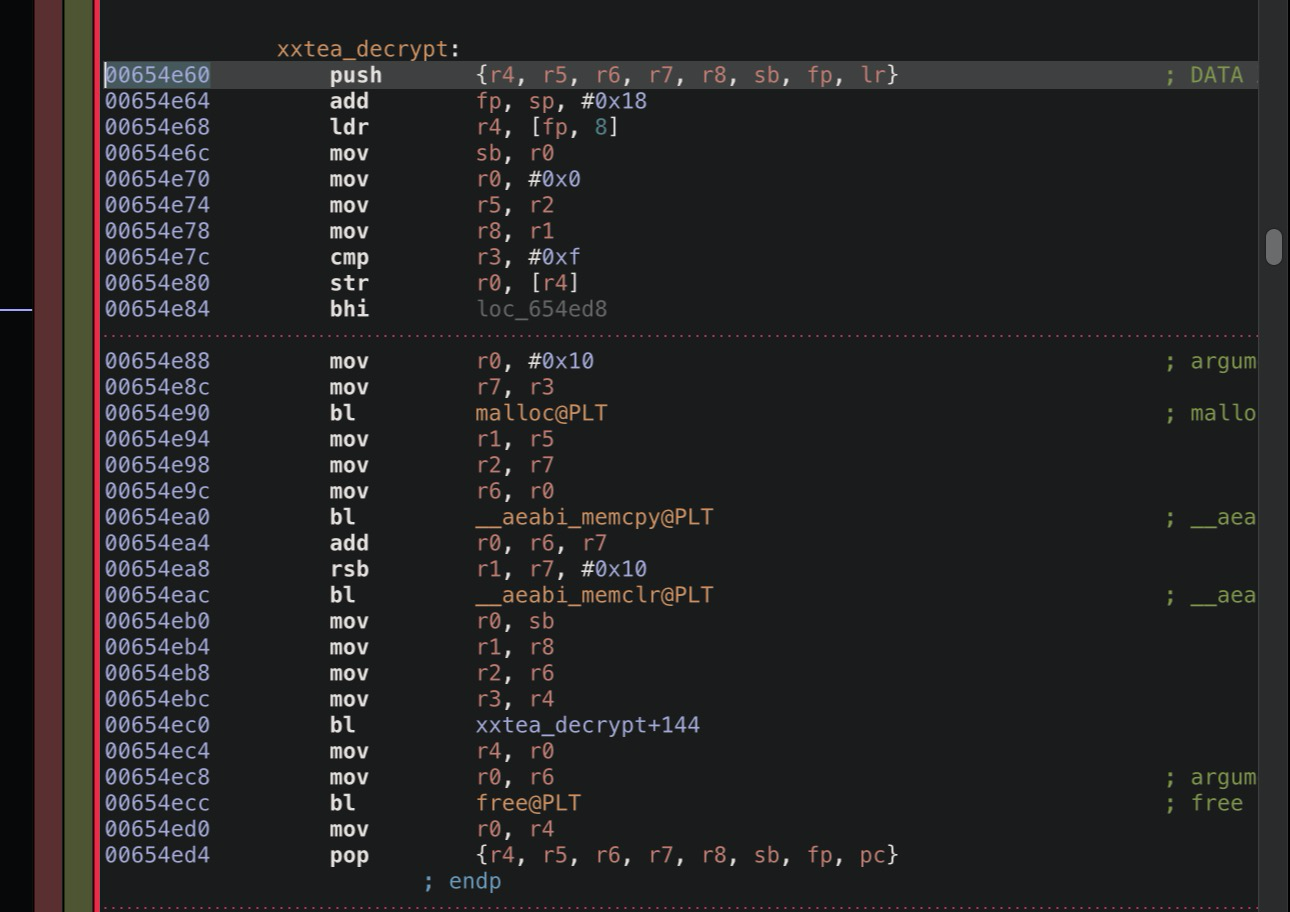Click the push mnemonic
The image size is (1290, 912).
pos(356,75)
